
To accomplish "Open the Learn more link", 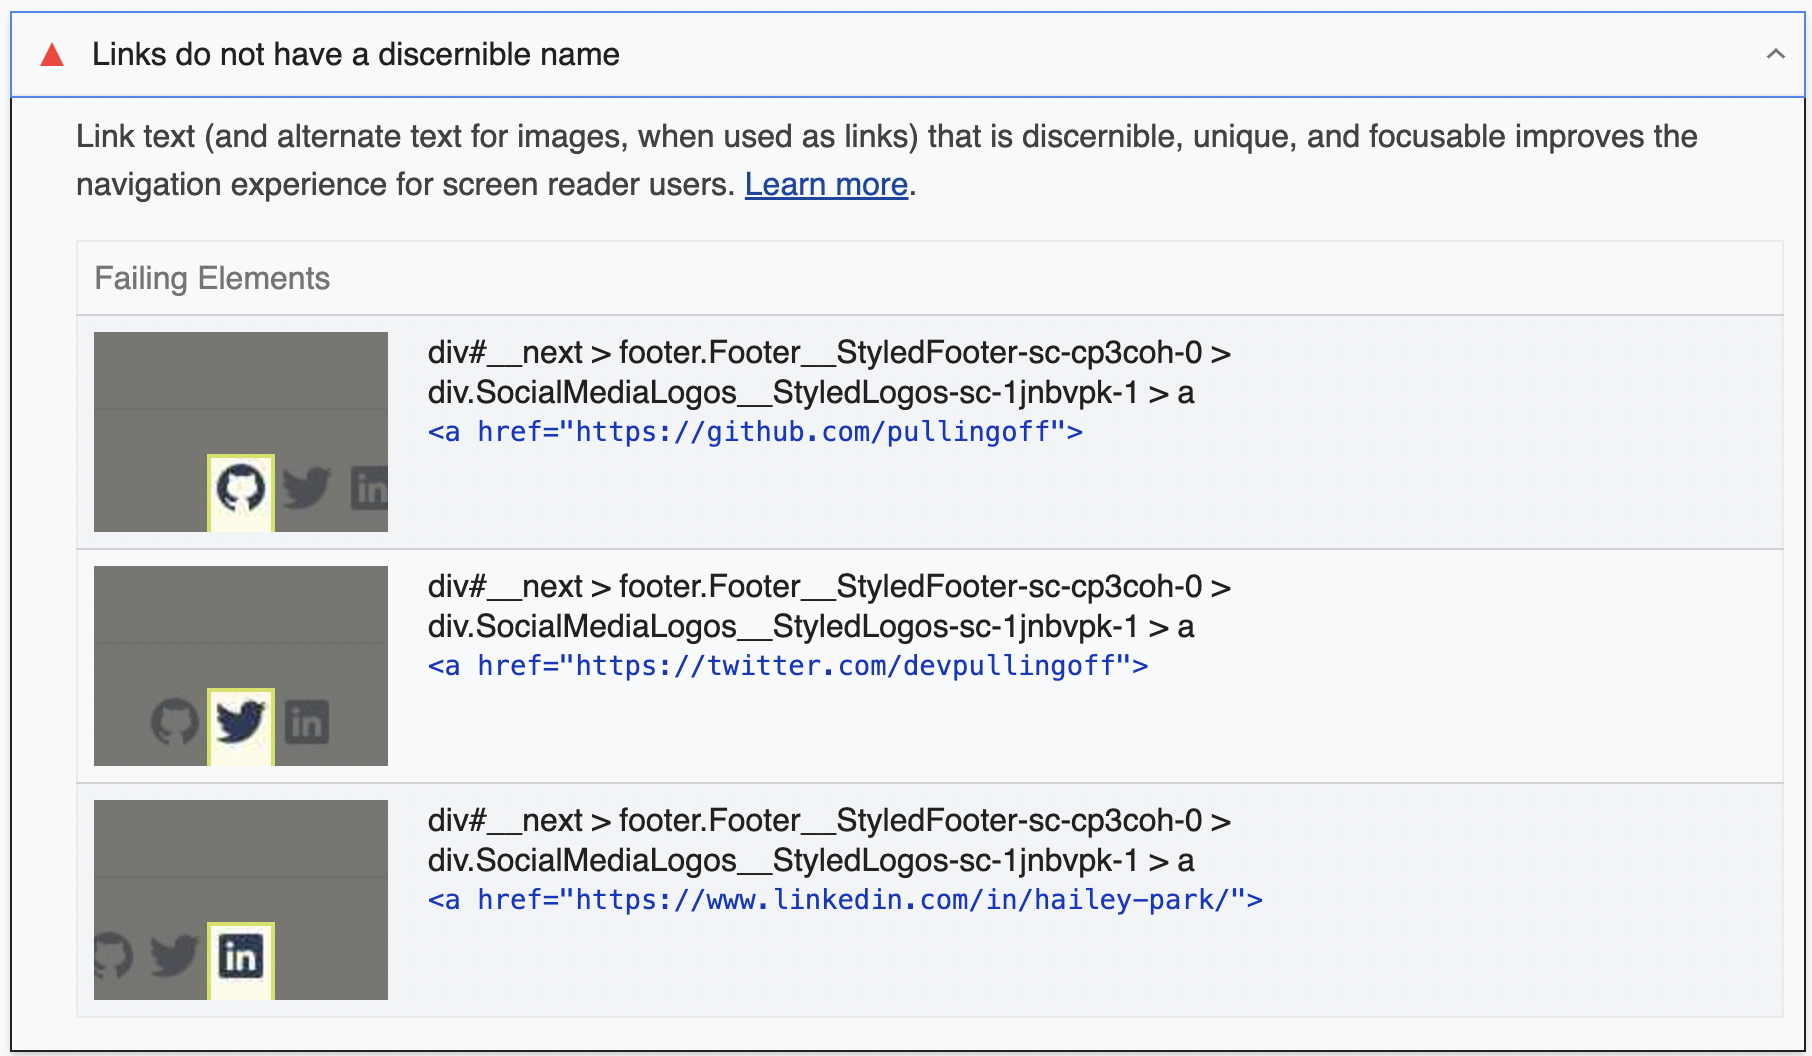I will (826, 185).
